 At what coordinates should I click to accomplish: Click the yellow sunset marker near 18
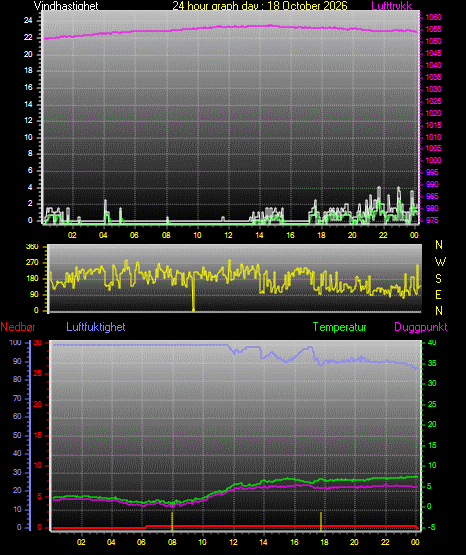pyautogui.click(x=321, y=521)
